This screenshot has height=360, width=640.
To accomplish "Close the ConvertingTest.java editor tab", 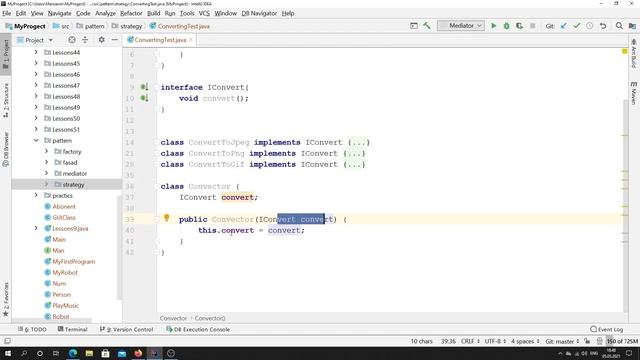I will click(x=191, y=40).
